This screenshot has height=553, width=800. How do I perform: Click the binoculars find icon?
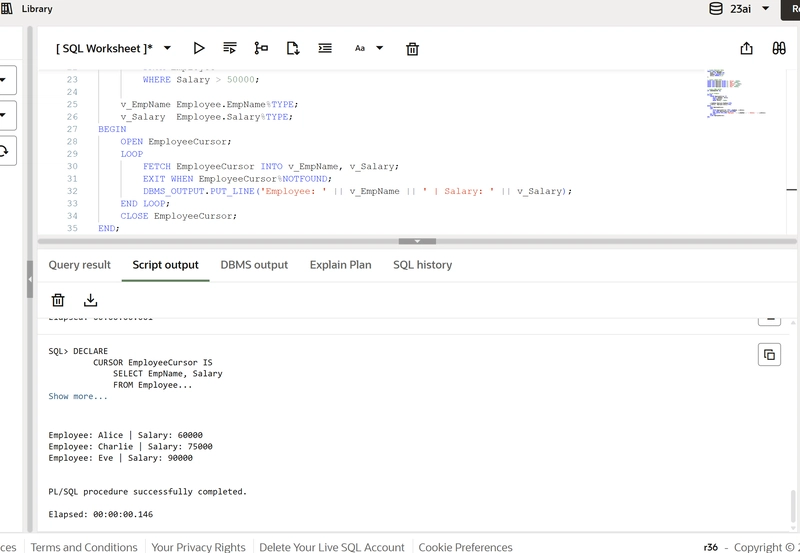click(779, 48)
